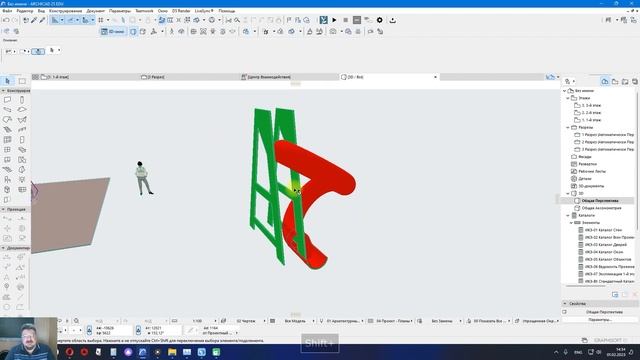Image resolution: width=640 pixels, height=360 pixels.
Task: Select Общая Аксонометрия in Navigator
Action: pos(601,208)
